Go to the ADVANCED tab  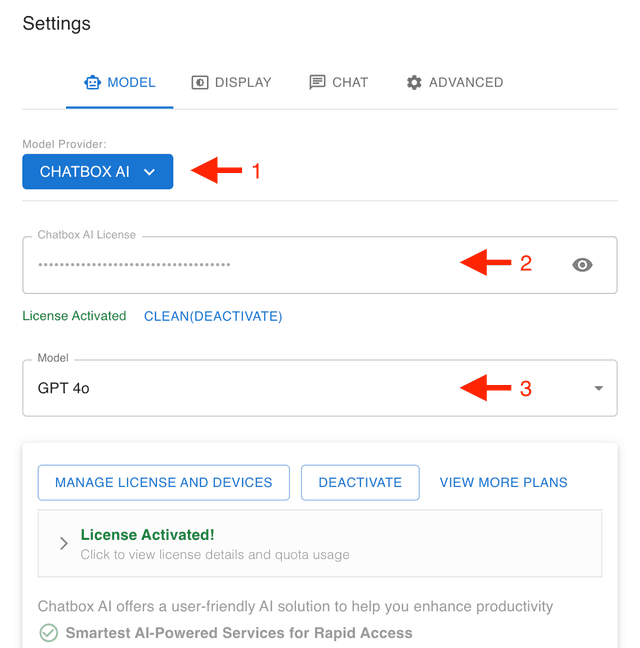click(454, 83)
